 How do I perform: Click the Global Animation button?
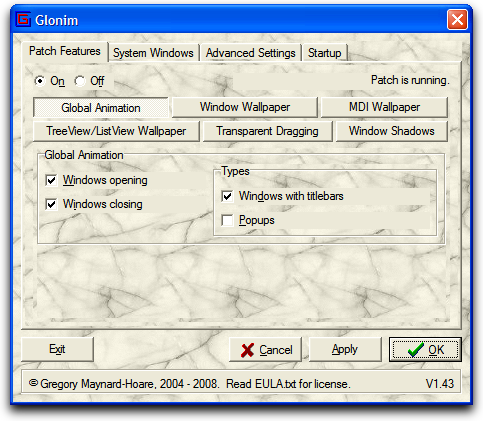101,108
